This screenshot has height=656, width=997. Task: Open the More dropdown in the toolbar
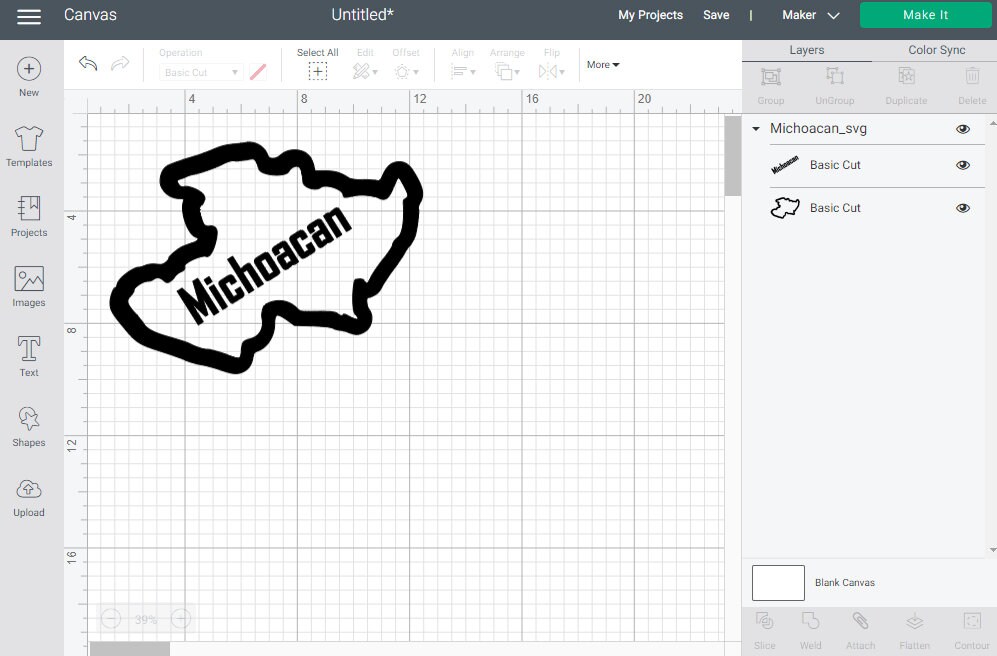click(602, 64)
